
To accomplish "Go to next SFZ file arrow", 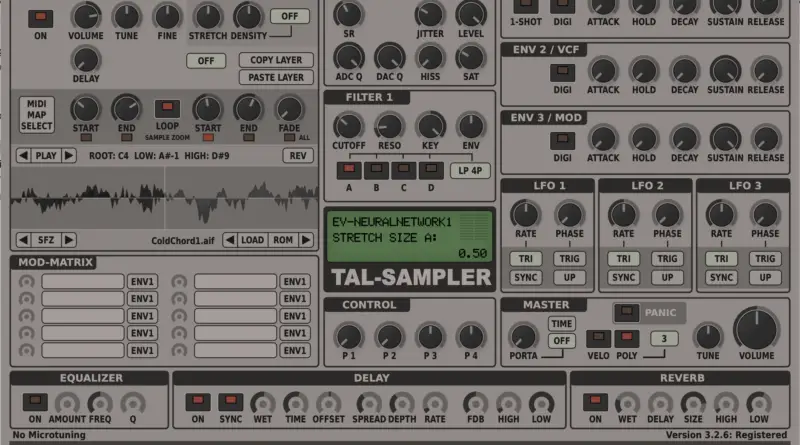I will (x=69, y=240).
